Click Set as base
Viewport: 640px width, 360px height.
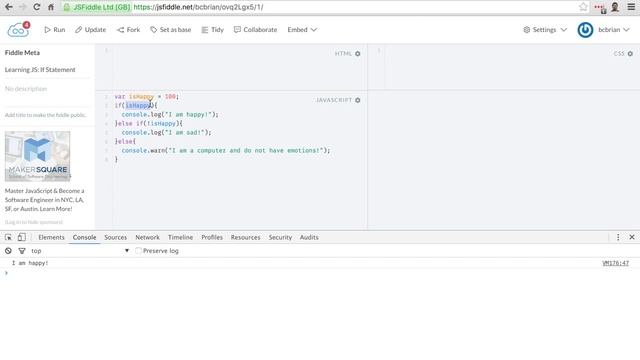(171, 30)
